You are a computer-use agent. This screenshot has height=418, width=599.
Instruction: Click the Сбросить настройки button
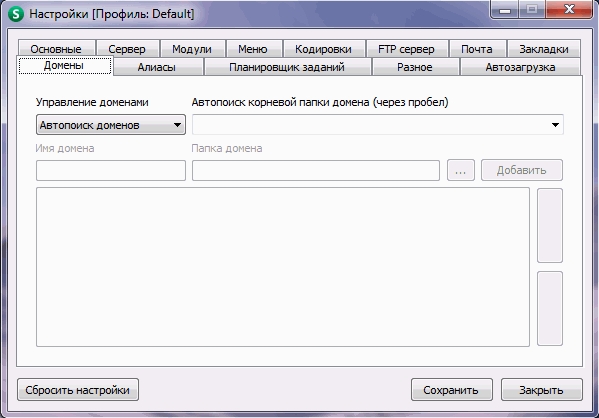pos(78,390)
